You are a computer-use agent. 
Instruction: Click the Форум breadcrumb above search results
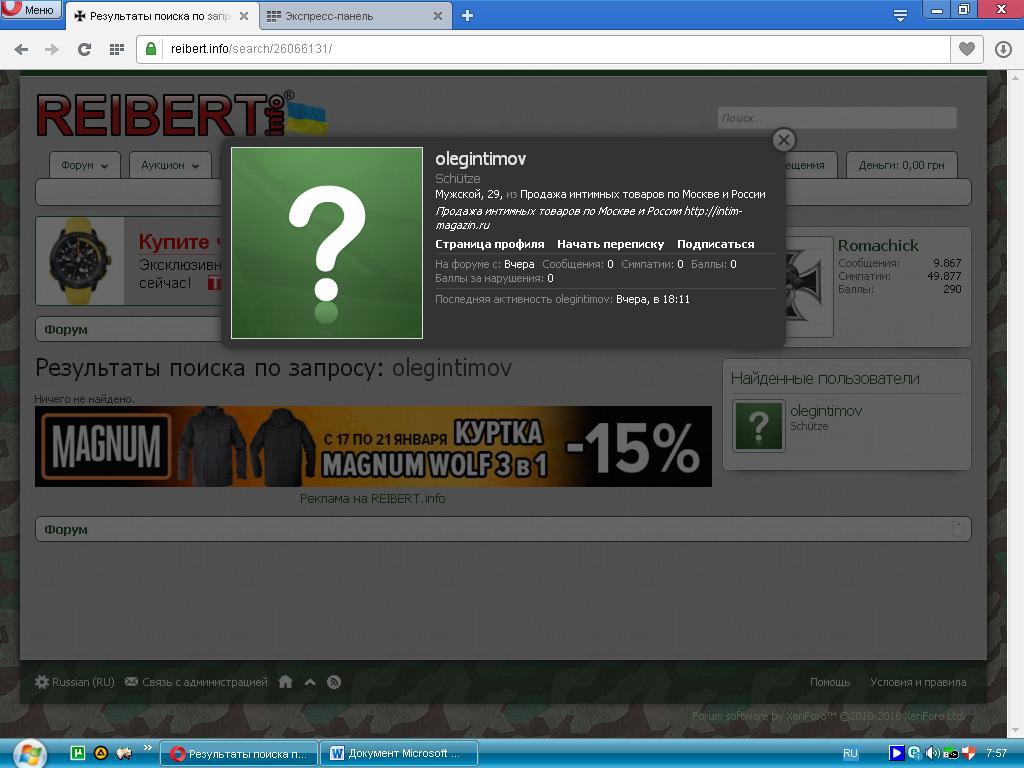pos(66,330)
